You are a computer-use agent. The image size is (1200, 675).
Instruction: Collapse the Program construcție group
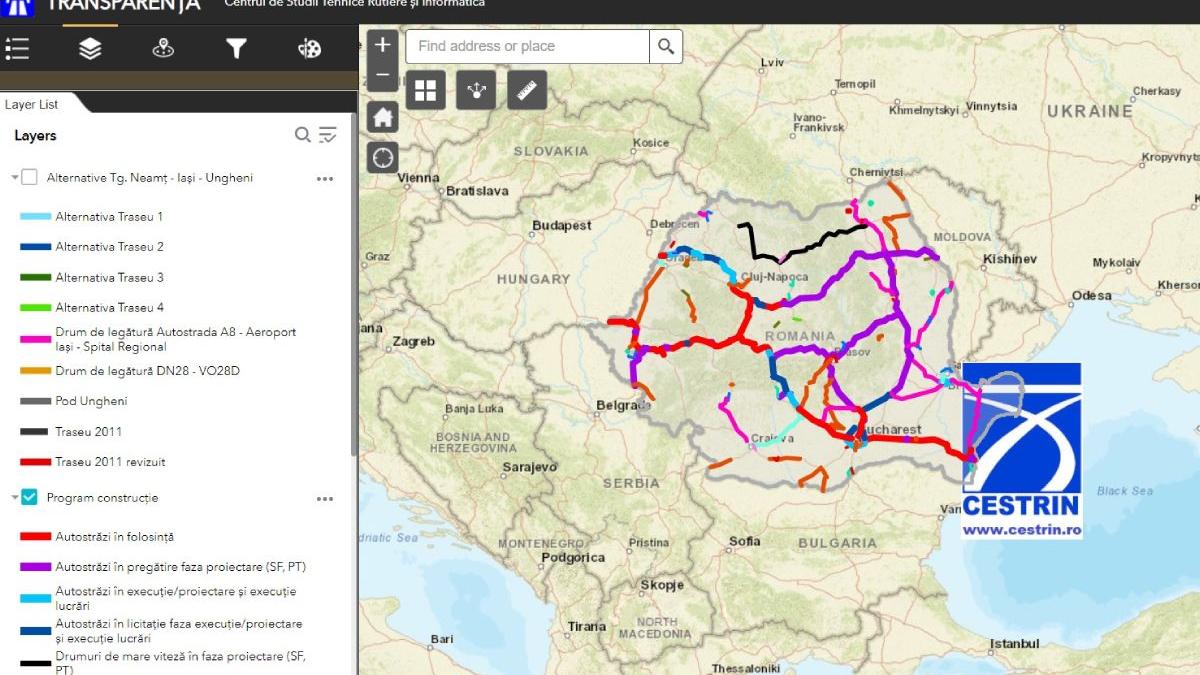coord(12,498)
